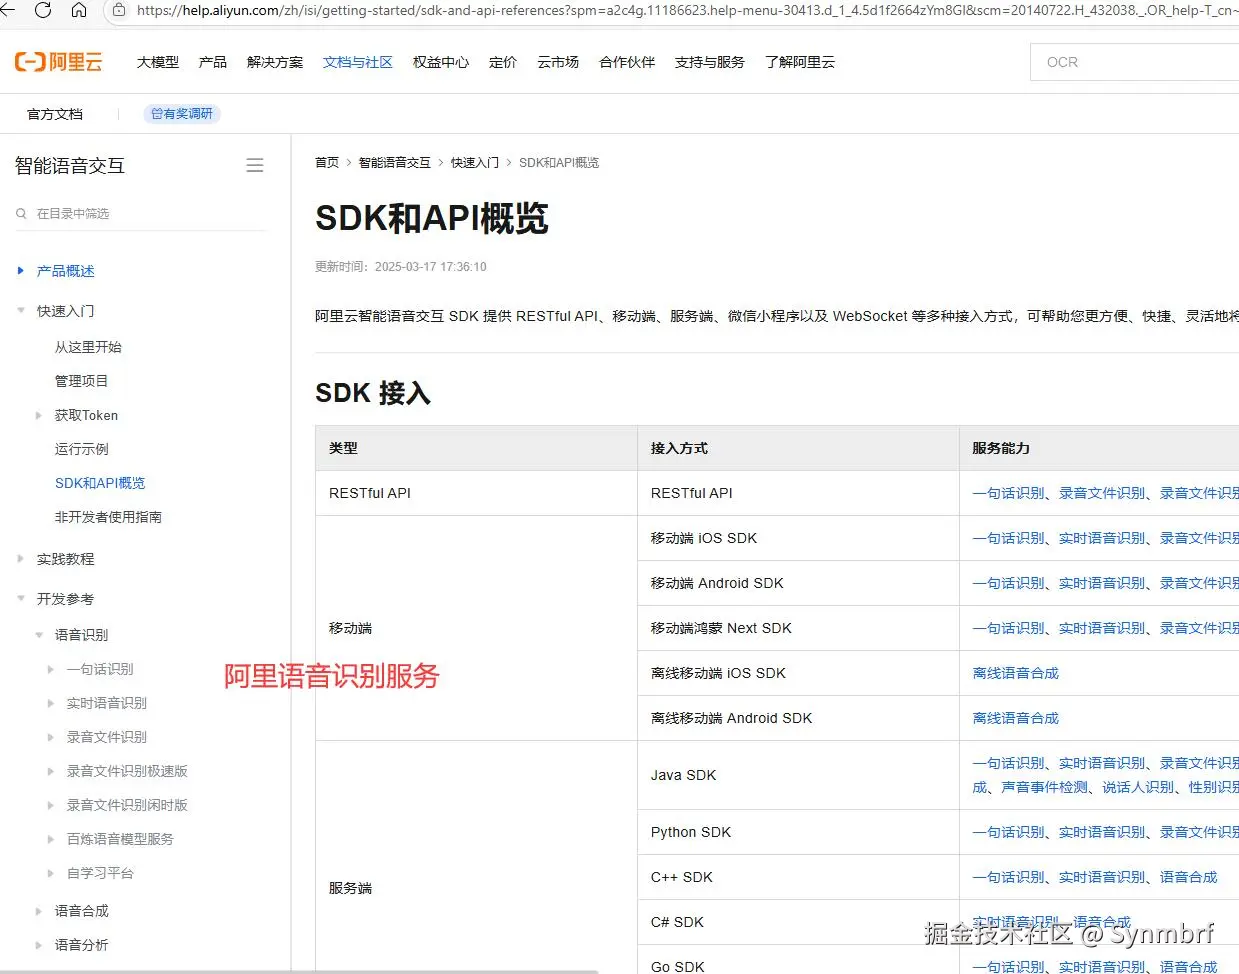Screen dimensions: 1239x974
Task: Expand the 语音分析 tree arrow
Action: point(39,945)
